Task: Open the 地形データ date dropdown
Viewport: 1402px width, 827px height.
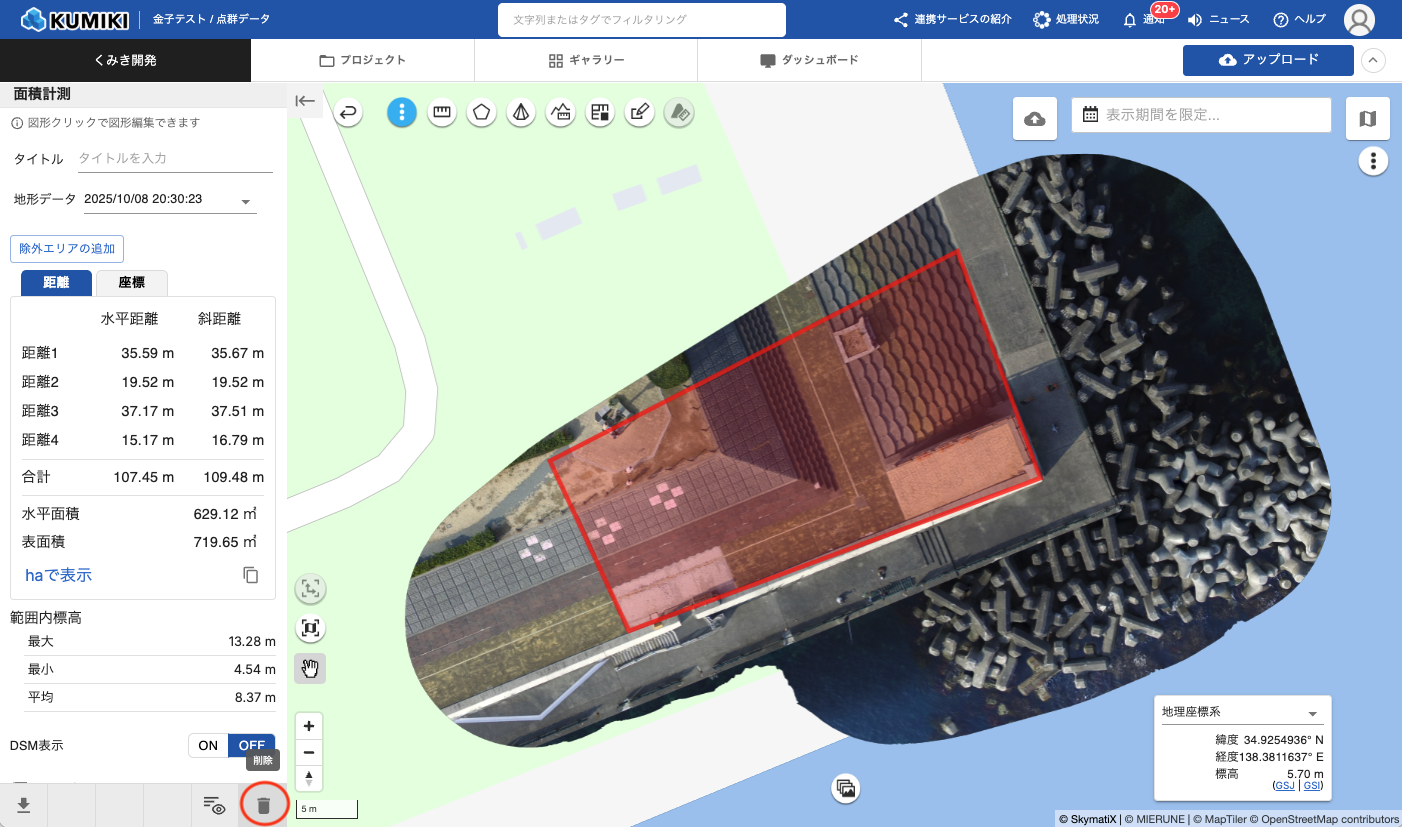Action: click(246, 202)
